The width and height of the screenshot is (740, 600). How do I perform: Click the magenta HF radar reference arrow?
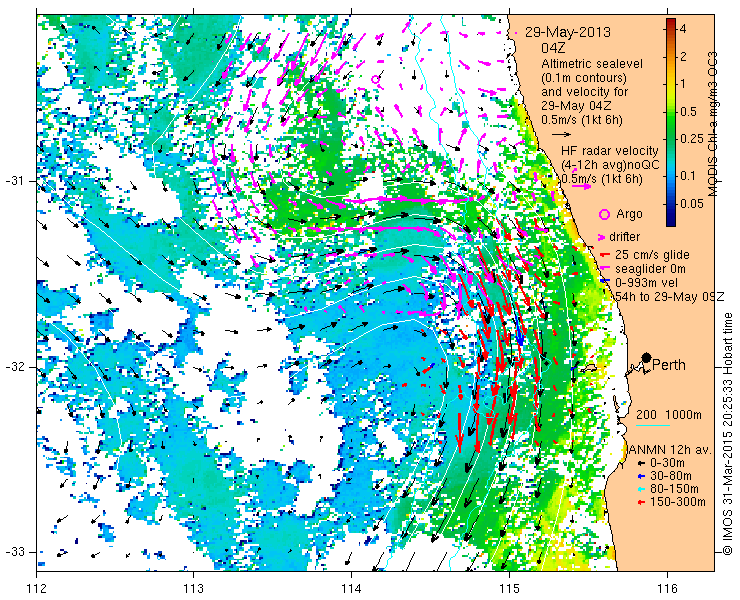[581, 186]
